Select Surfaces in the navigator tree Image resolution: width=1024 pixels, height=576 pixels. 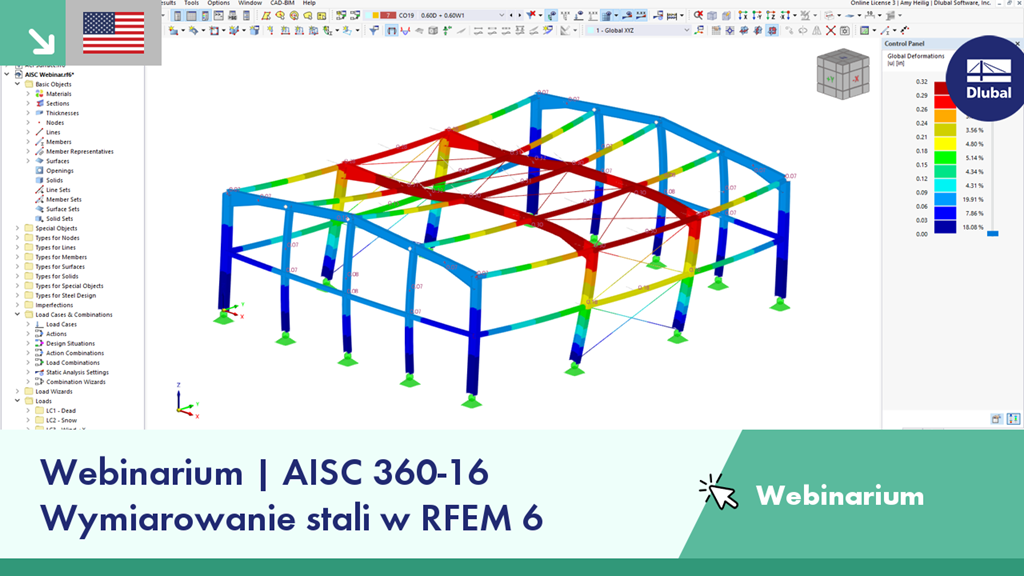click(57, 161)
